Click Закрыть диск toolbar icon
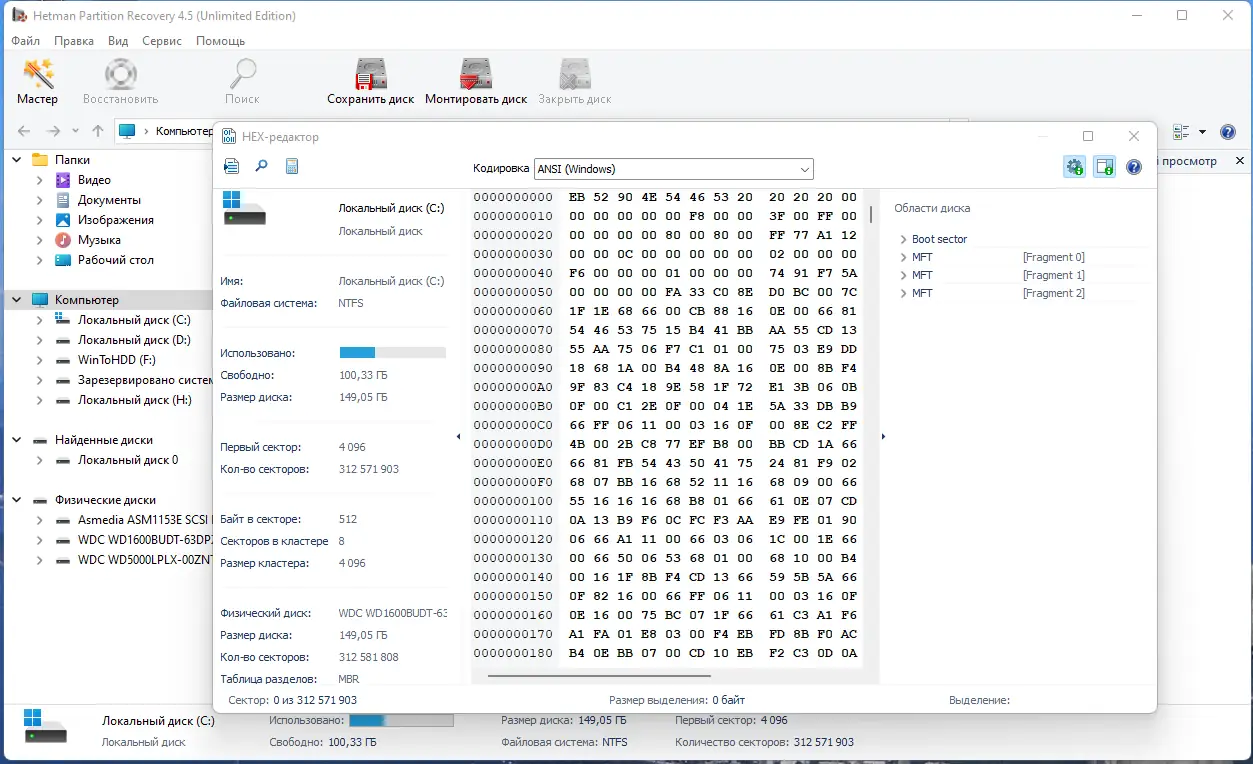Viewport: 1253px width, 764px height. pyautogui.click(x=575, y=82)
